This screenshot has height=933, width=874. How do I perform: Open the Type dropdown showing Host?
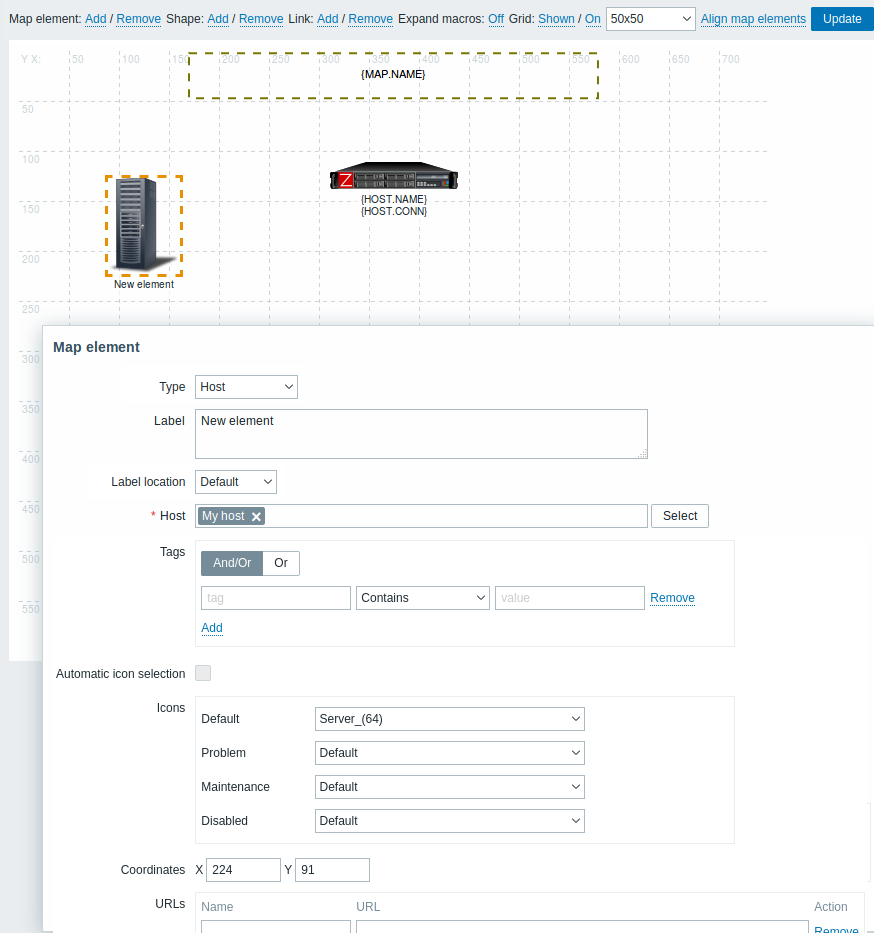pos(246,387)
